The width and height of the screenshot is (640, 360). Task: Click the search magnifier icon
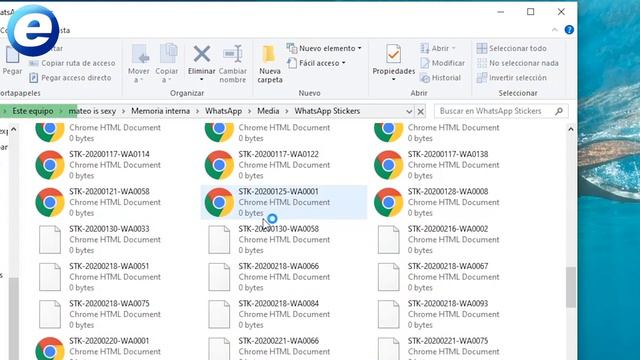[559, 111]
